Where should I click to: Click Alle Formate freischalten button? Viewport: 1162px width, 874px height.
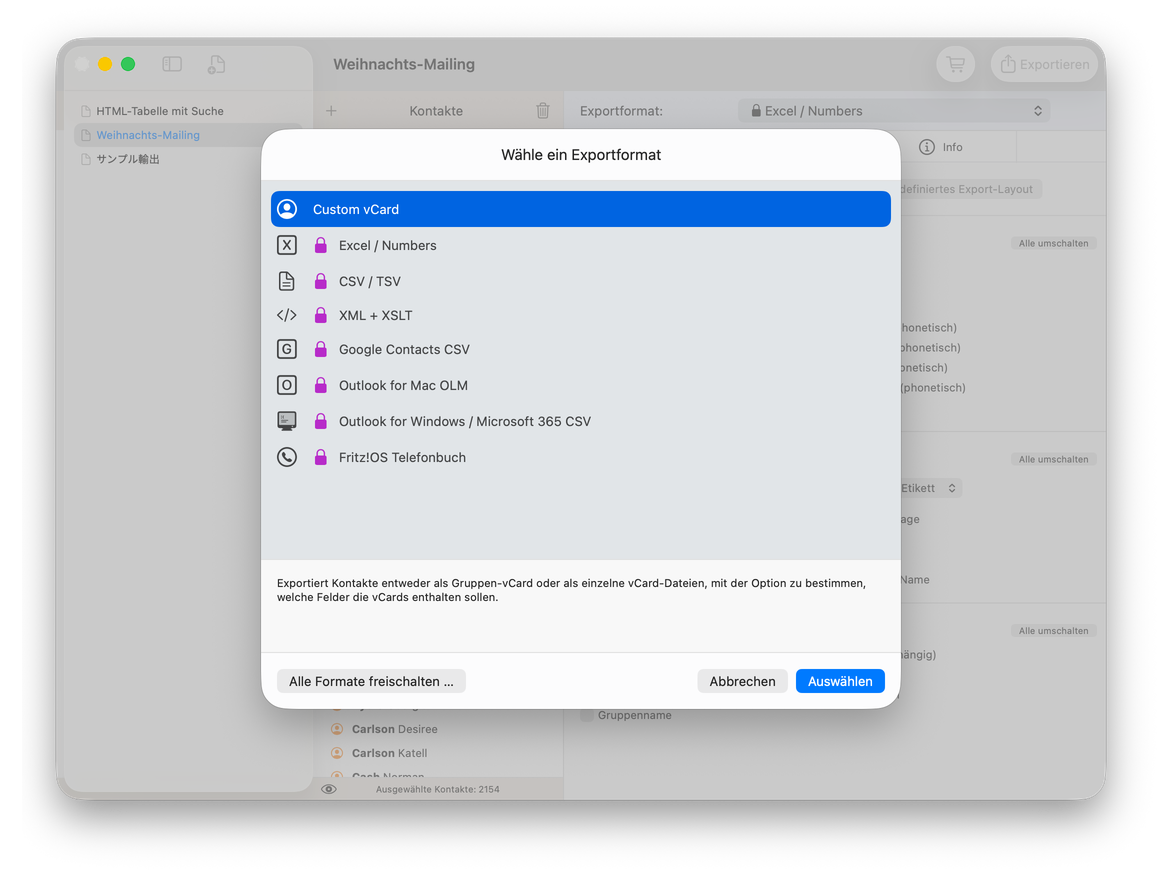click(x=371, y=681)
